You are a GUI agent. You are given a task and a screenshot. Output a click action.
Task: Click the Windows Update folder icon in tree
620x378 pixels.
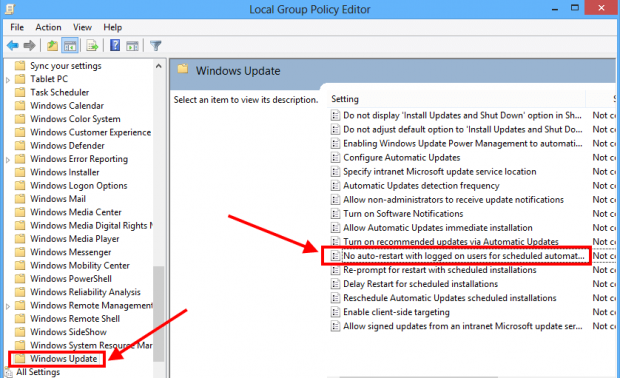tap(20, 359)
